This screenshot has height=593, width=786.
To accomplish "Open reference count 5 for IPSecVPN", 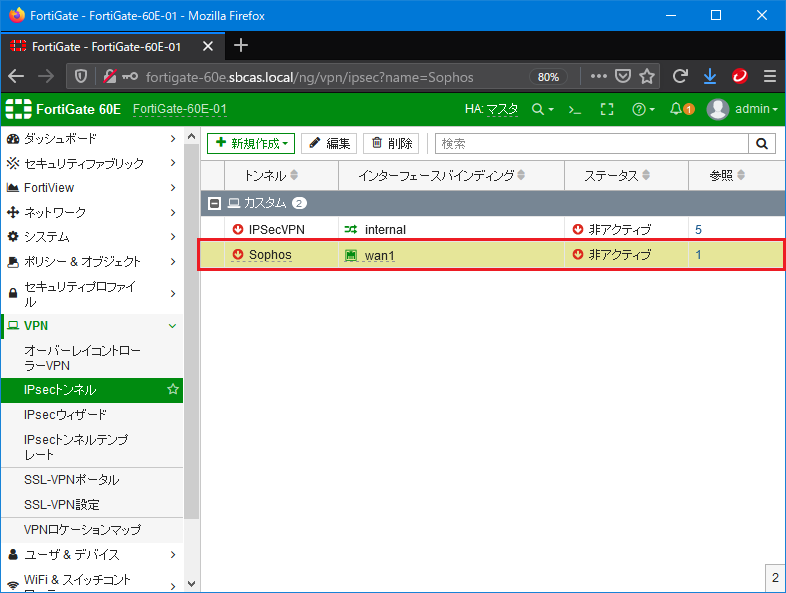I will click(698, 230).
